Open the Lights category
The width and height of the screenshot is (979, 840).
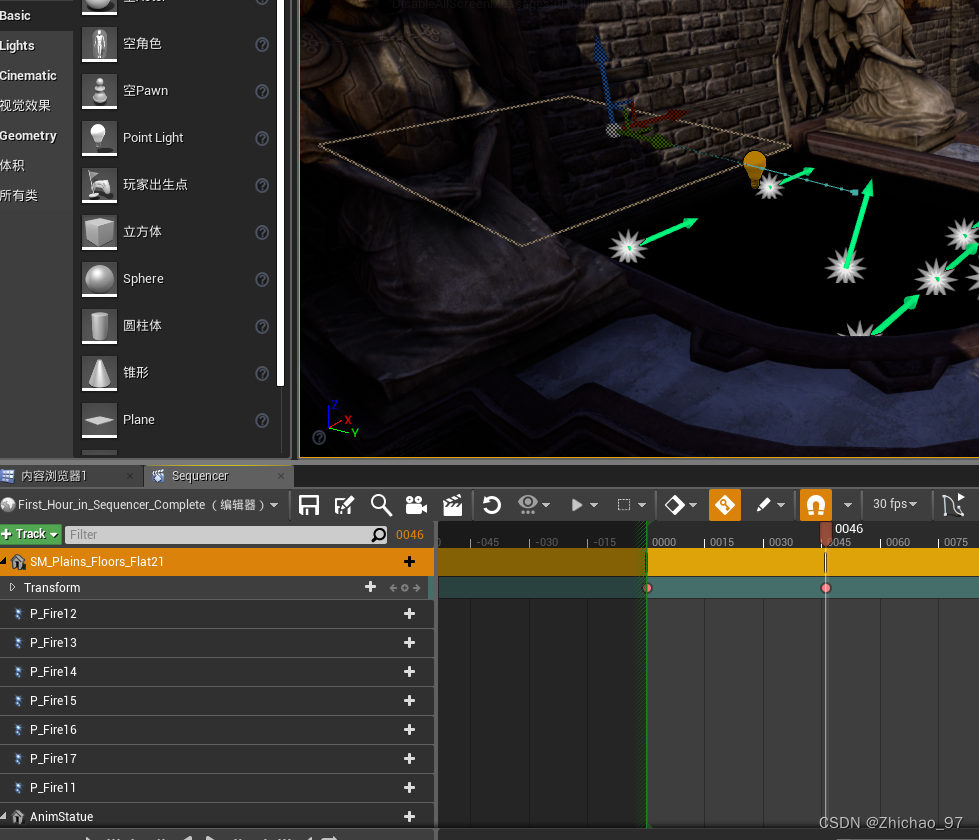[17, 46]
